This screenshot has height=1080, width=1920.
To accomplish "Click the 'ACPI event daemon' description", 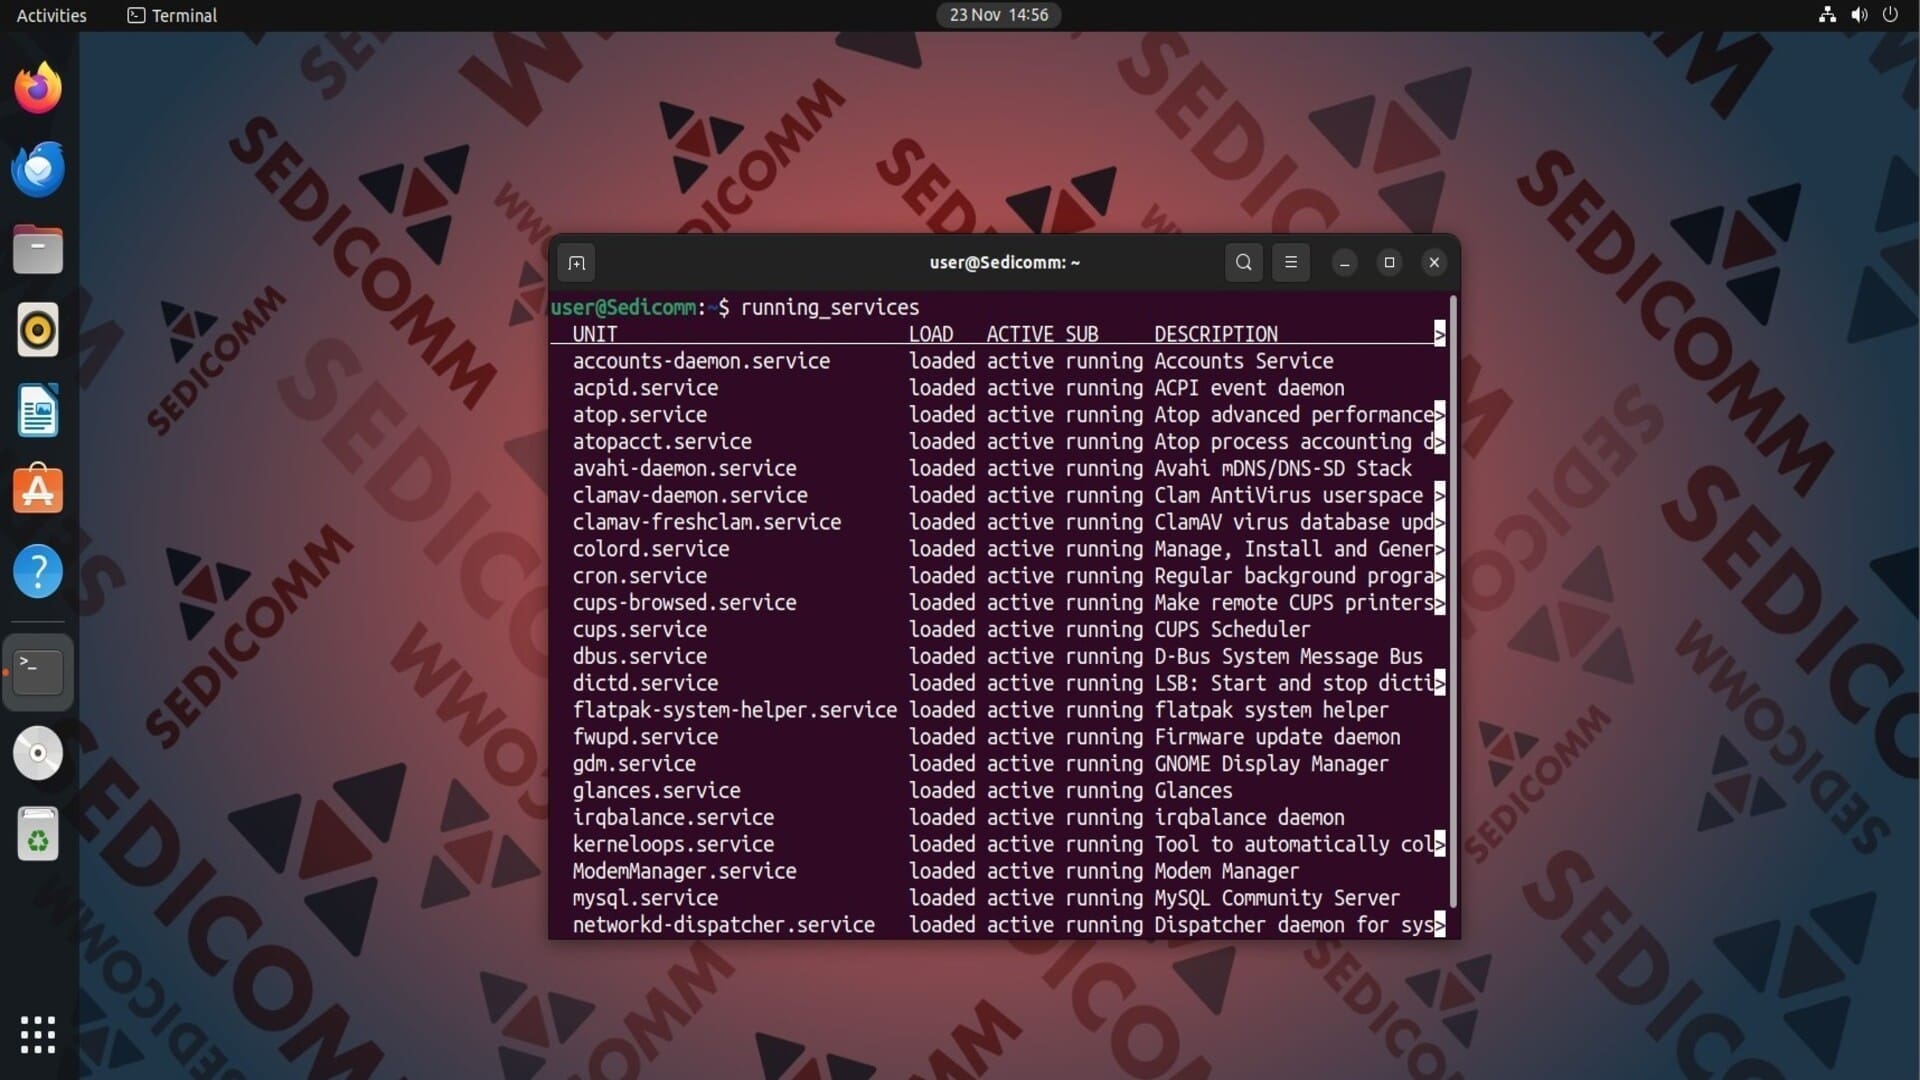I will click(x=1249, y=388).
